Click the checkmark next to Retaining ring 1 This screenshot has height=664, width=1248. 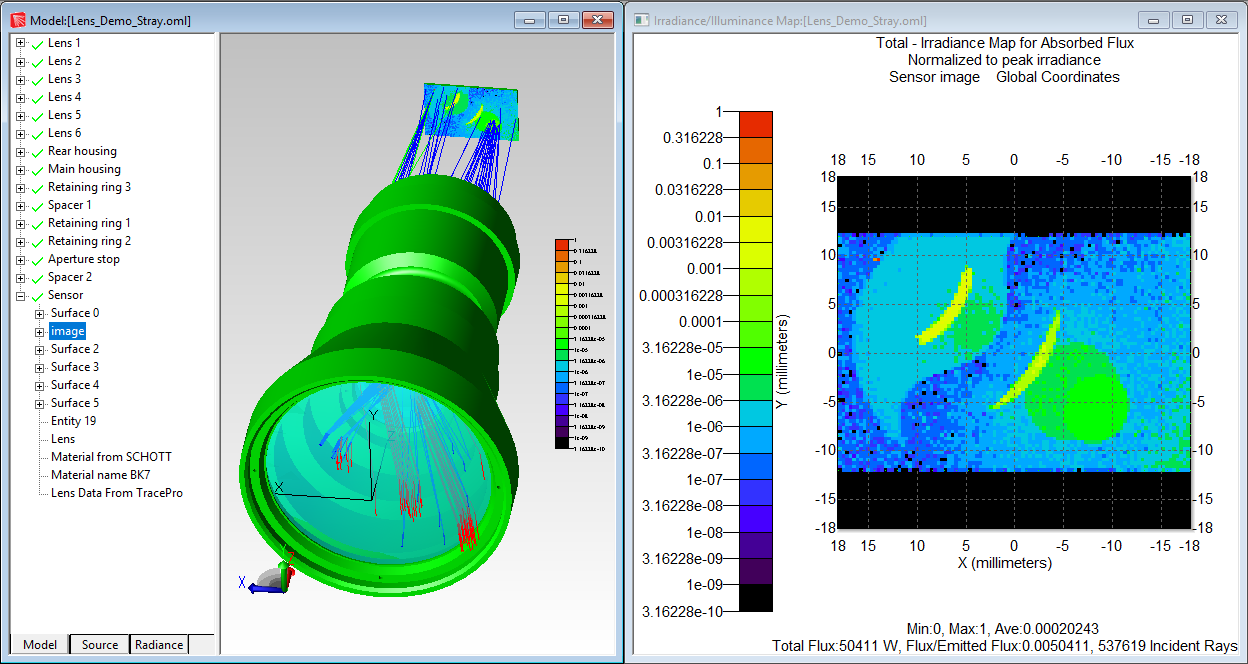[36, 223]
